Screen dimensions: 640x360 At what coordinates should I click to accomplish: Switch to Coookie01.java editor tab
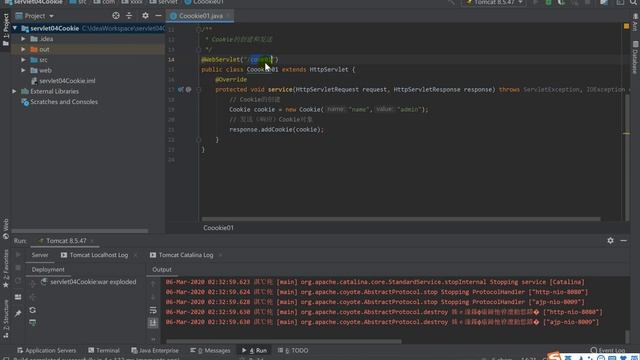coord(201,16)
